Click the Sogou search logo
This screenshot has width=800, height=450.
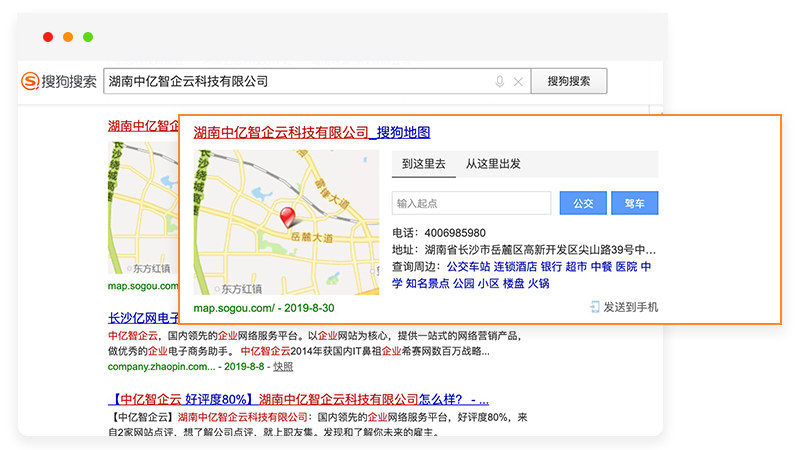tap(59, 81)
